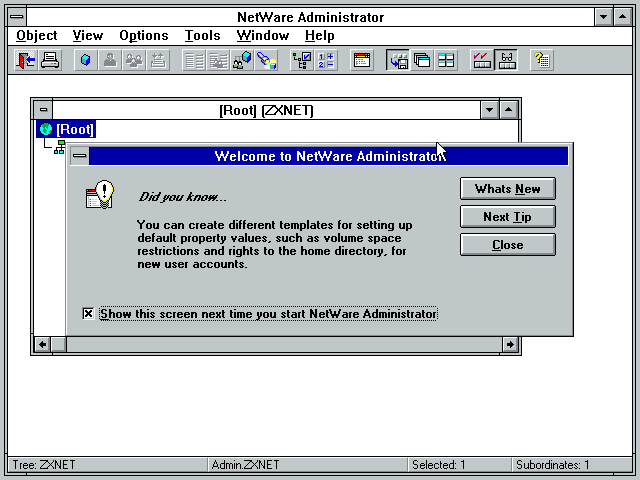Screen dimensions: 640x480
Task: Click the left scroll arrow in [Root] window
Action: [42, 344]
